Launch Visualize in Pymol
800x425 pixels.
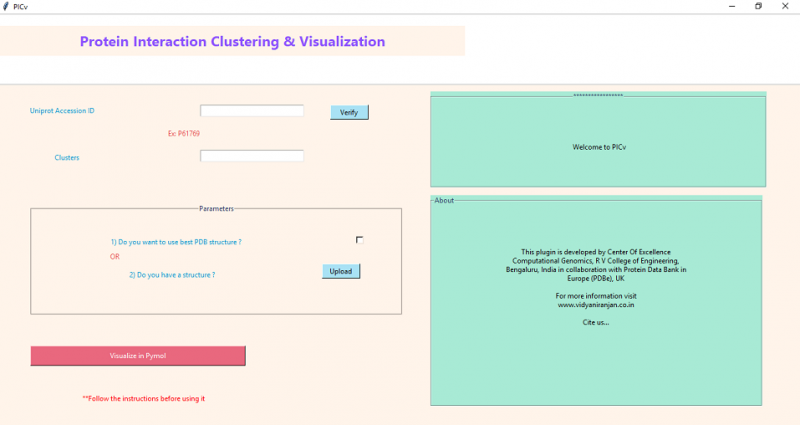(138, 356)
